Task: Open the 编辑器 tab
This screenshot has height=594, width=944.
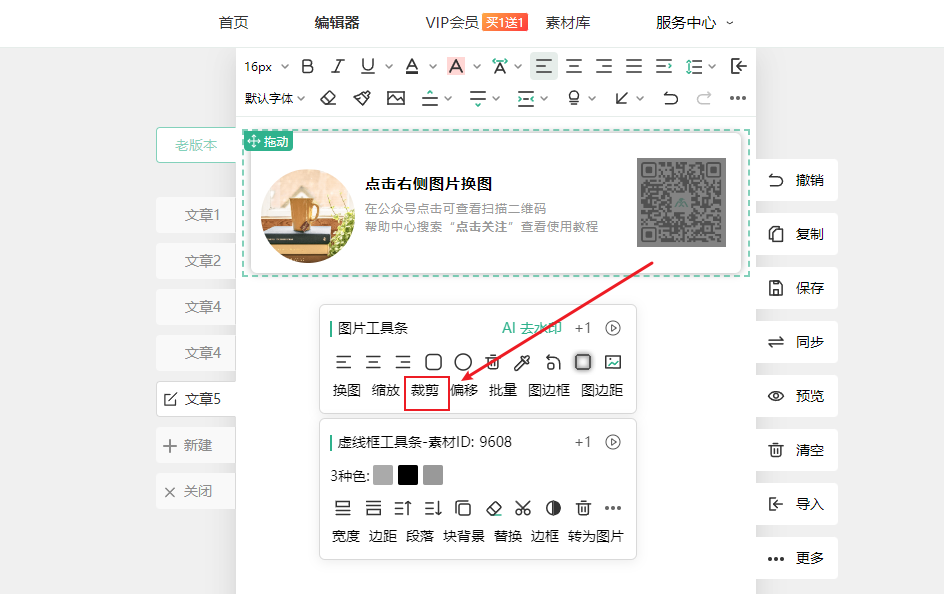Action: point(337,23)
